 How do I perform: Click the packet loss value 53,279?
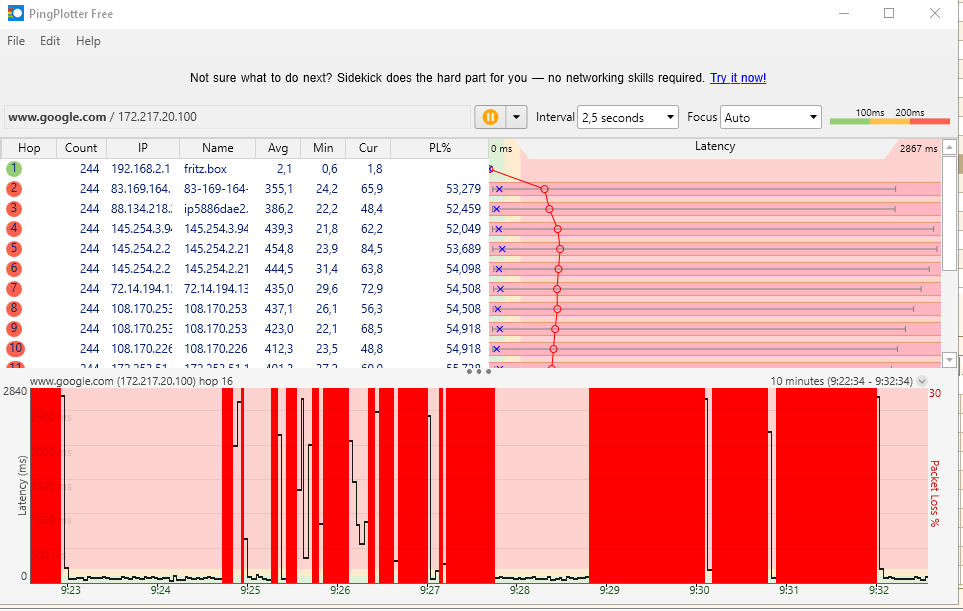pos(463,189)
